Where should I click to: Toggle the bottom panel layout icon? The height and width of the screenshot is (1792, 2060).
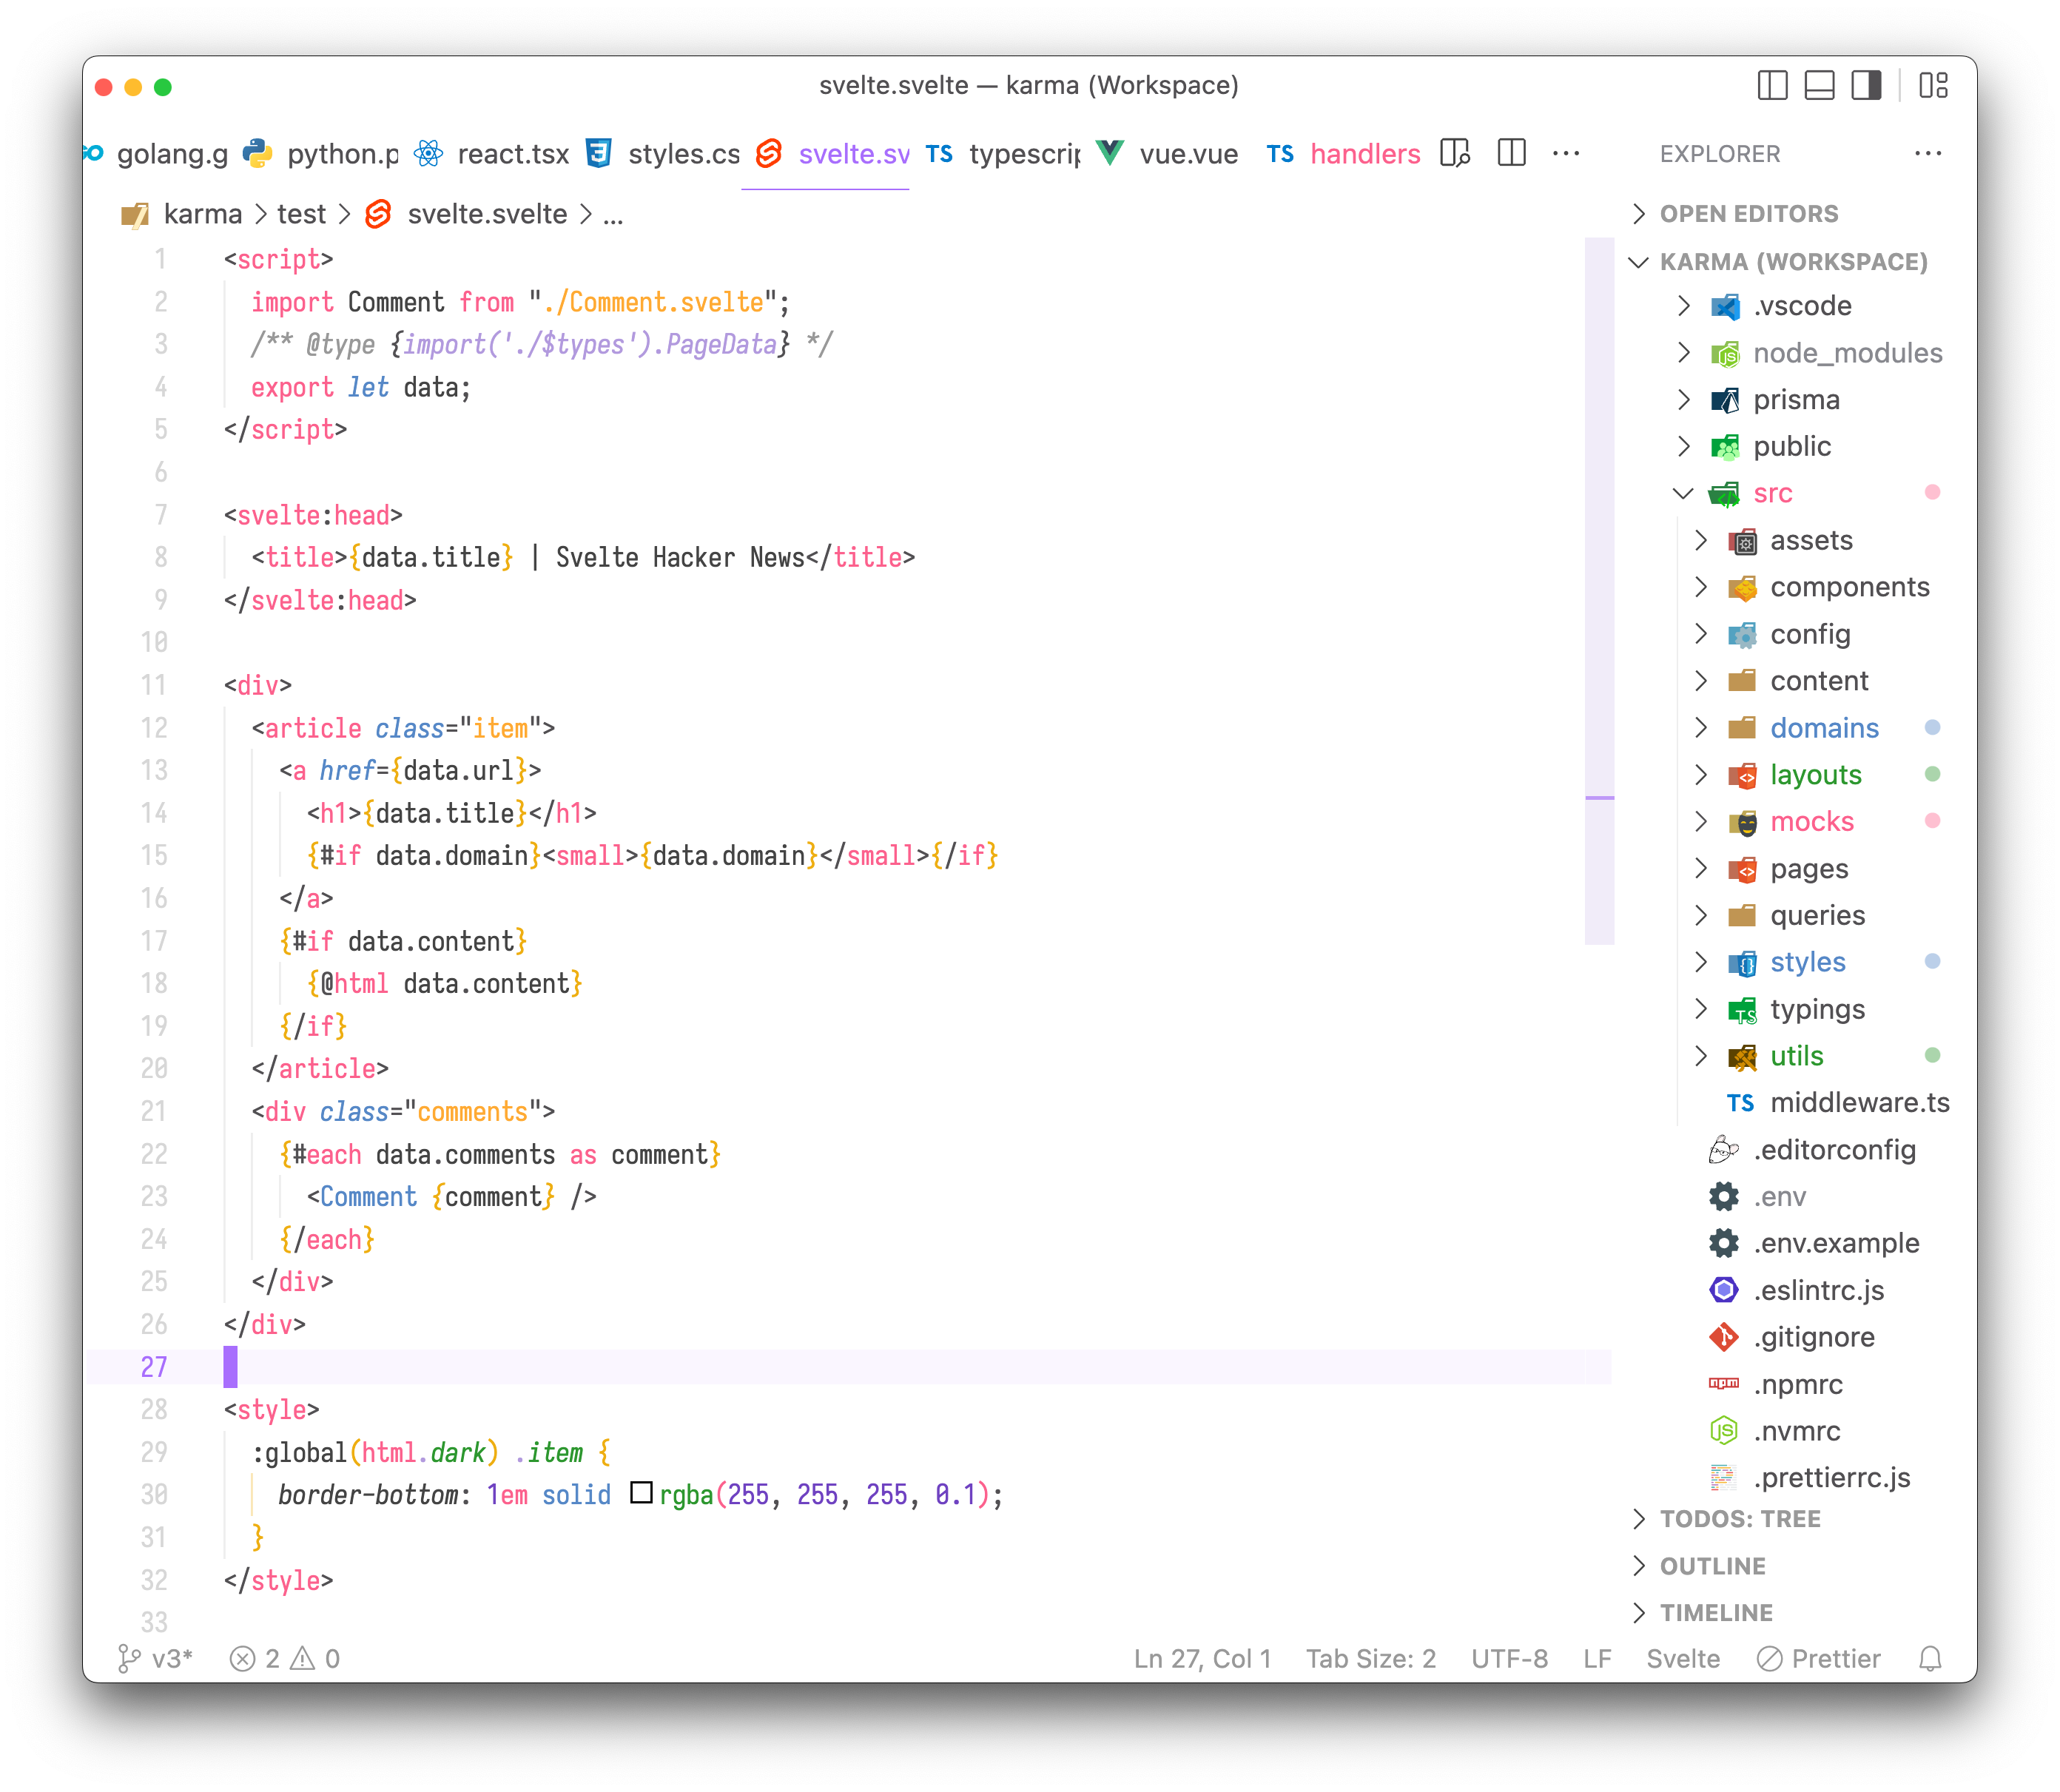tap(1819, 86)
